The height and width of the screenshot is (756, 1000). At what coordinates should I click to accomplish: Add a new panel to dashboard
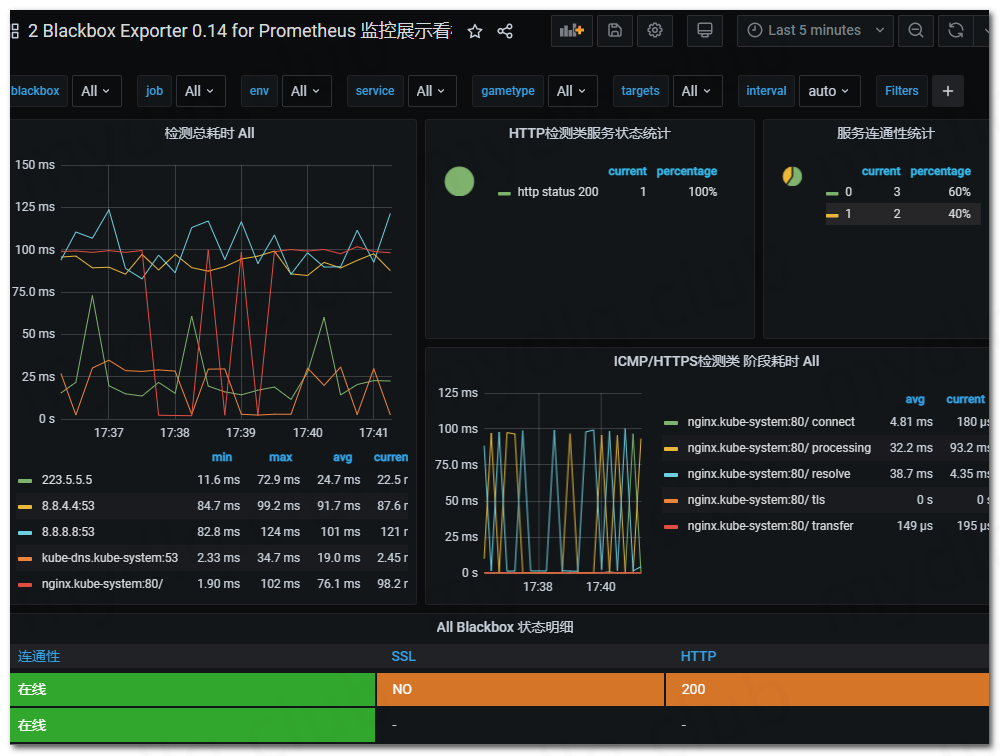(x=571, y=31)
